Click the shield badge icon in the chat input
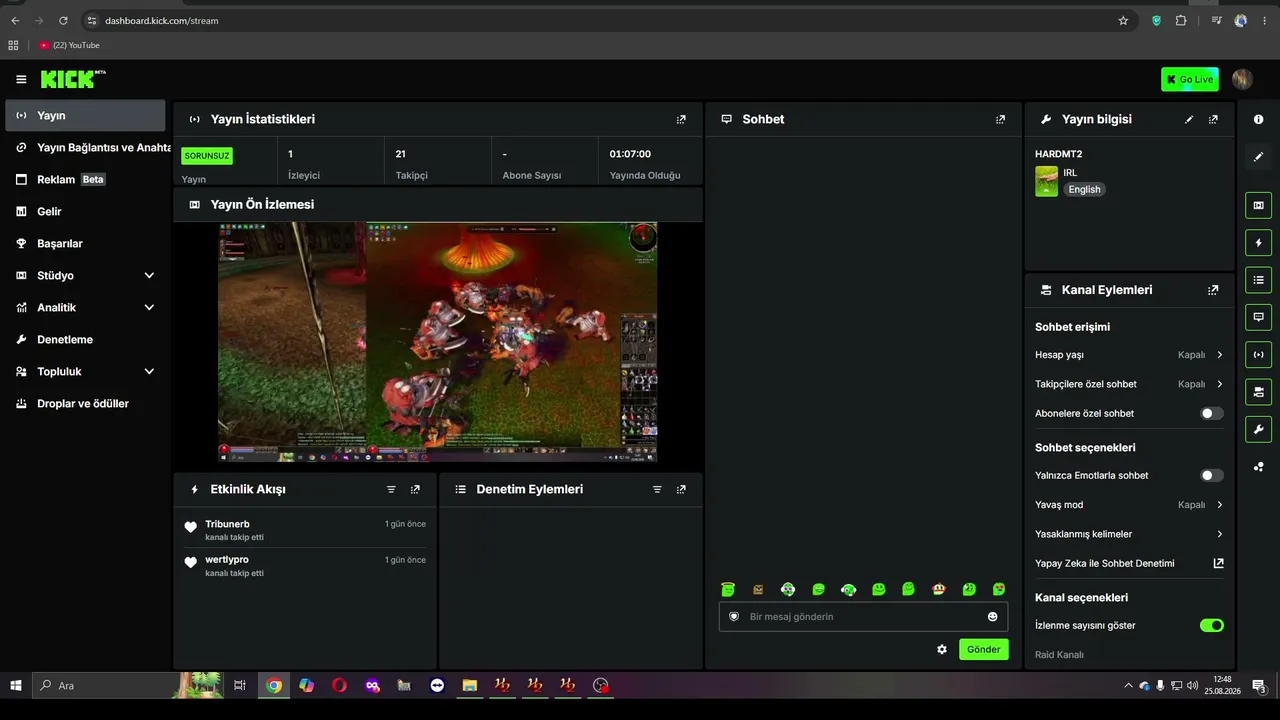The image size is (1280, 720). (x=734, y=617)
